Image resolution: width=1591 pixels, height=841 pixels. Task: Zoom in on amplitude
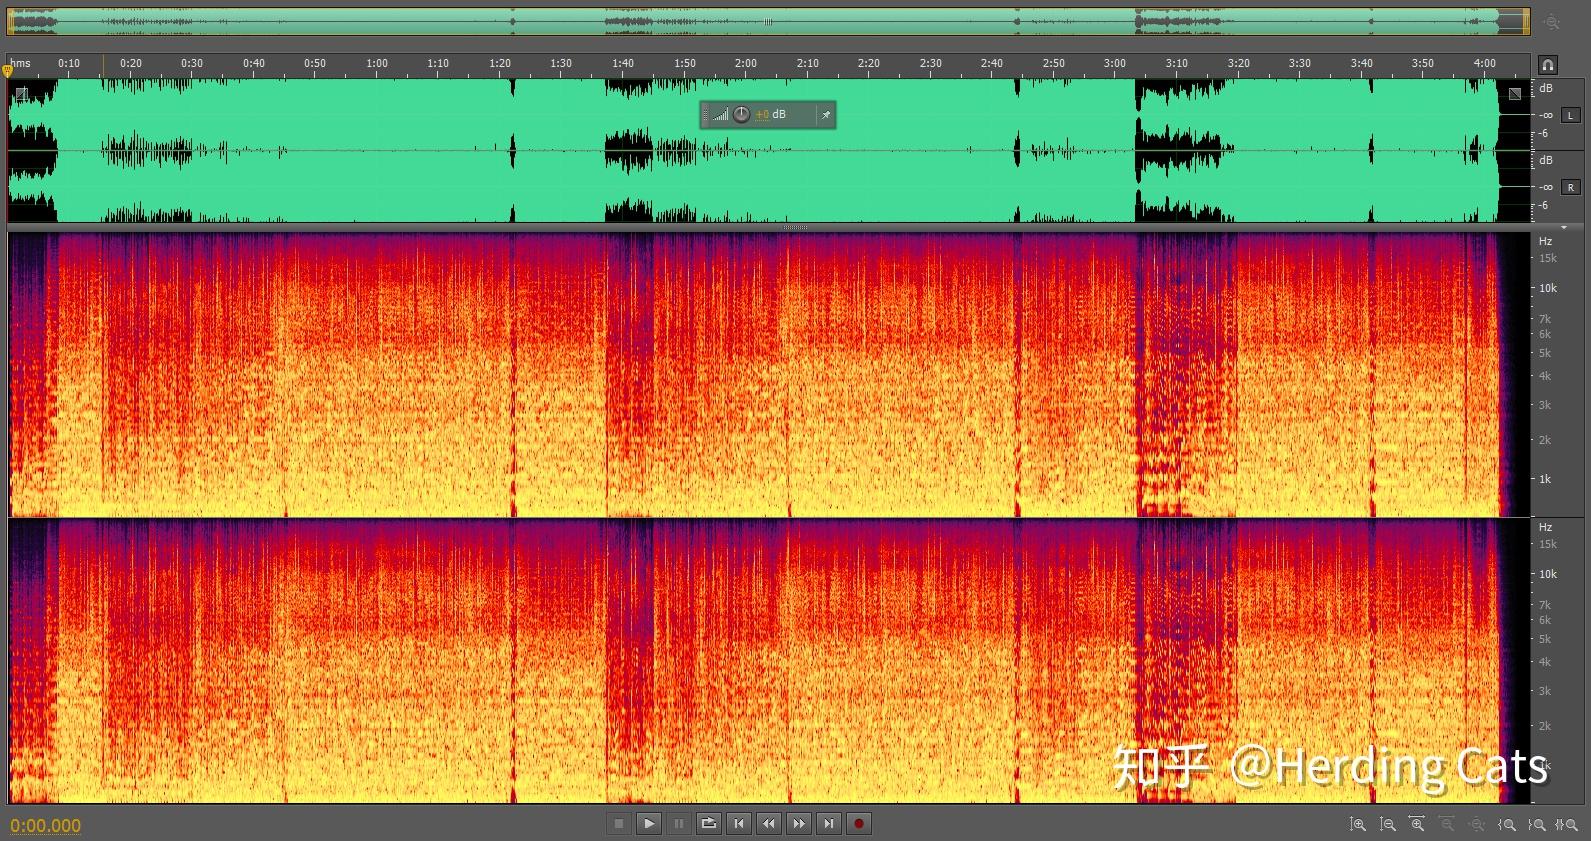1358,825
